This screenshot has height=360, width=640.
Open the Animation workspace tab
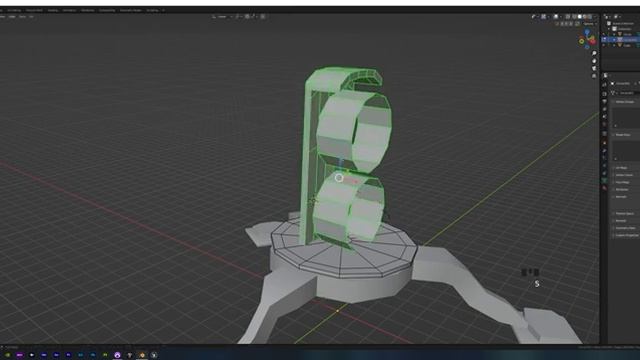coord(69,10)
